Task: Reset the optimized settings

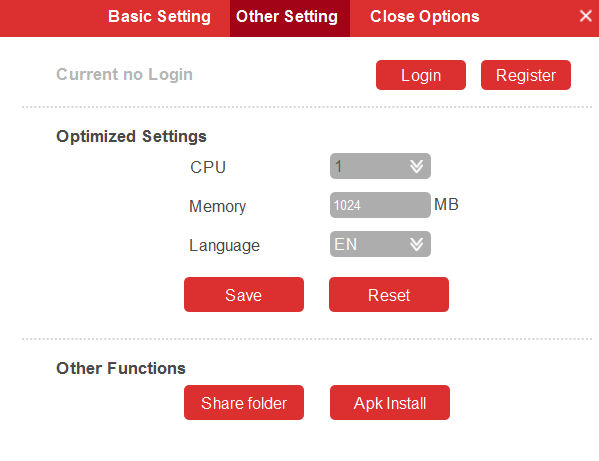Action: click(x=389, y=294)
